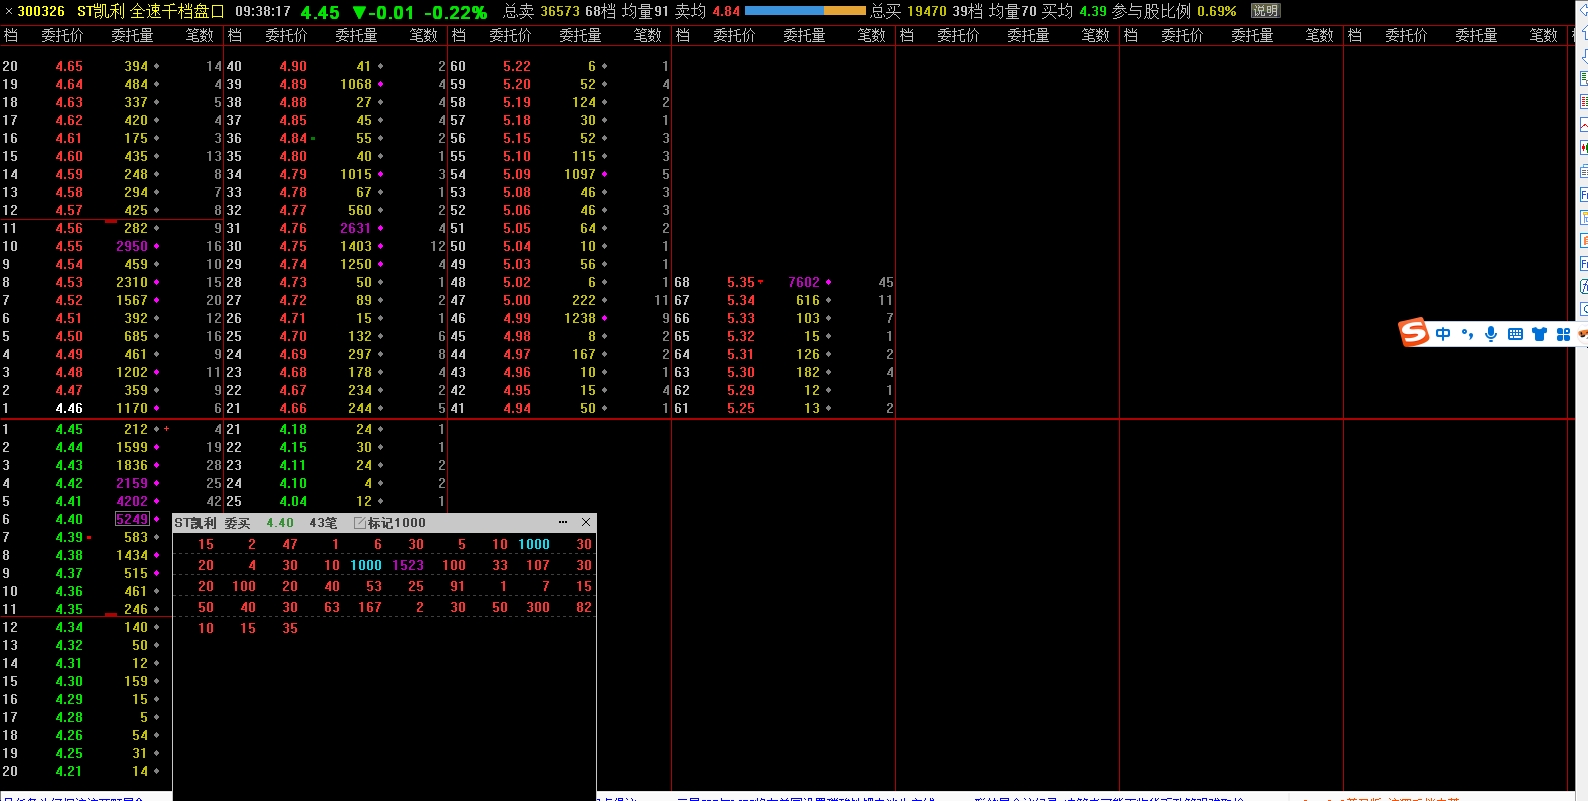Click sell price 4.90 at level 40

pyautogui.click(x=293, y=66)
